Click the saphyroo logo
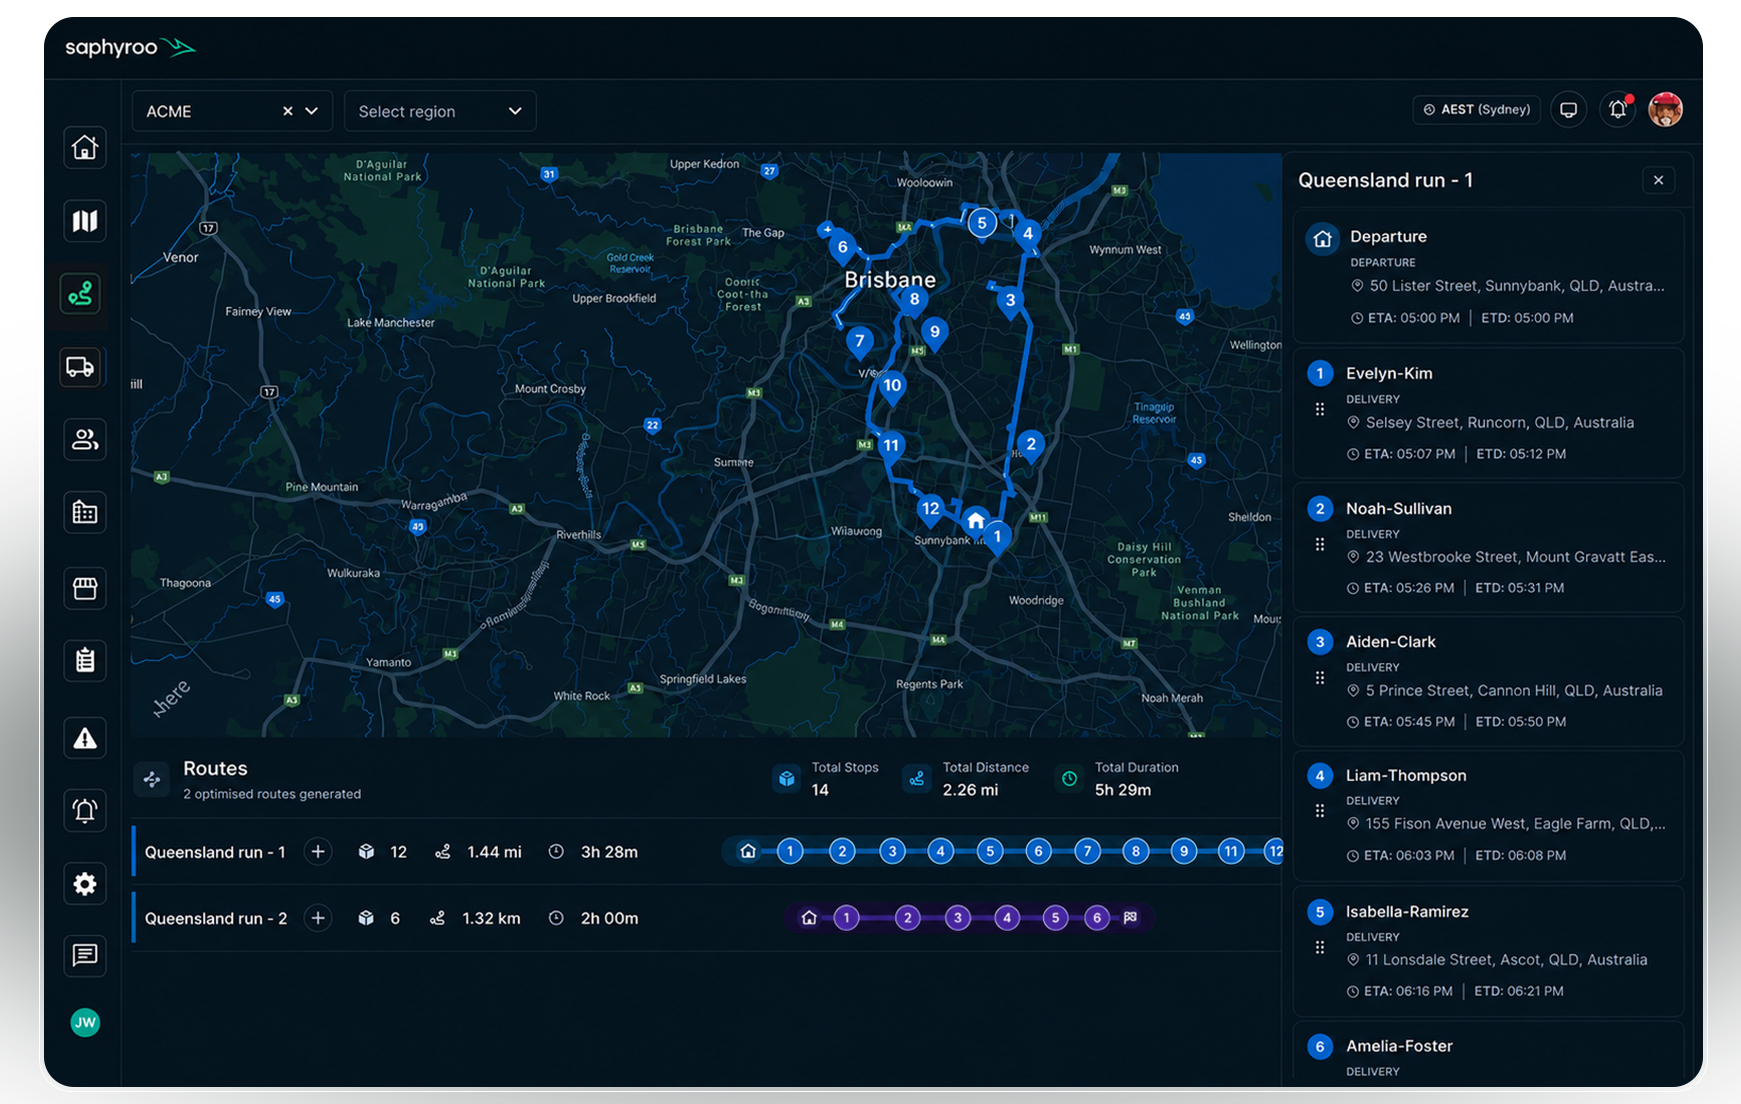 tap(130, 47)
